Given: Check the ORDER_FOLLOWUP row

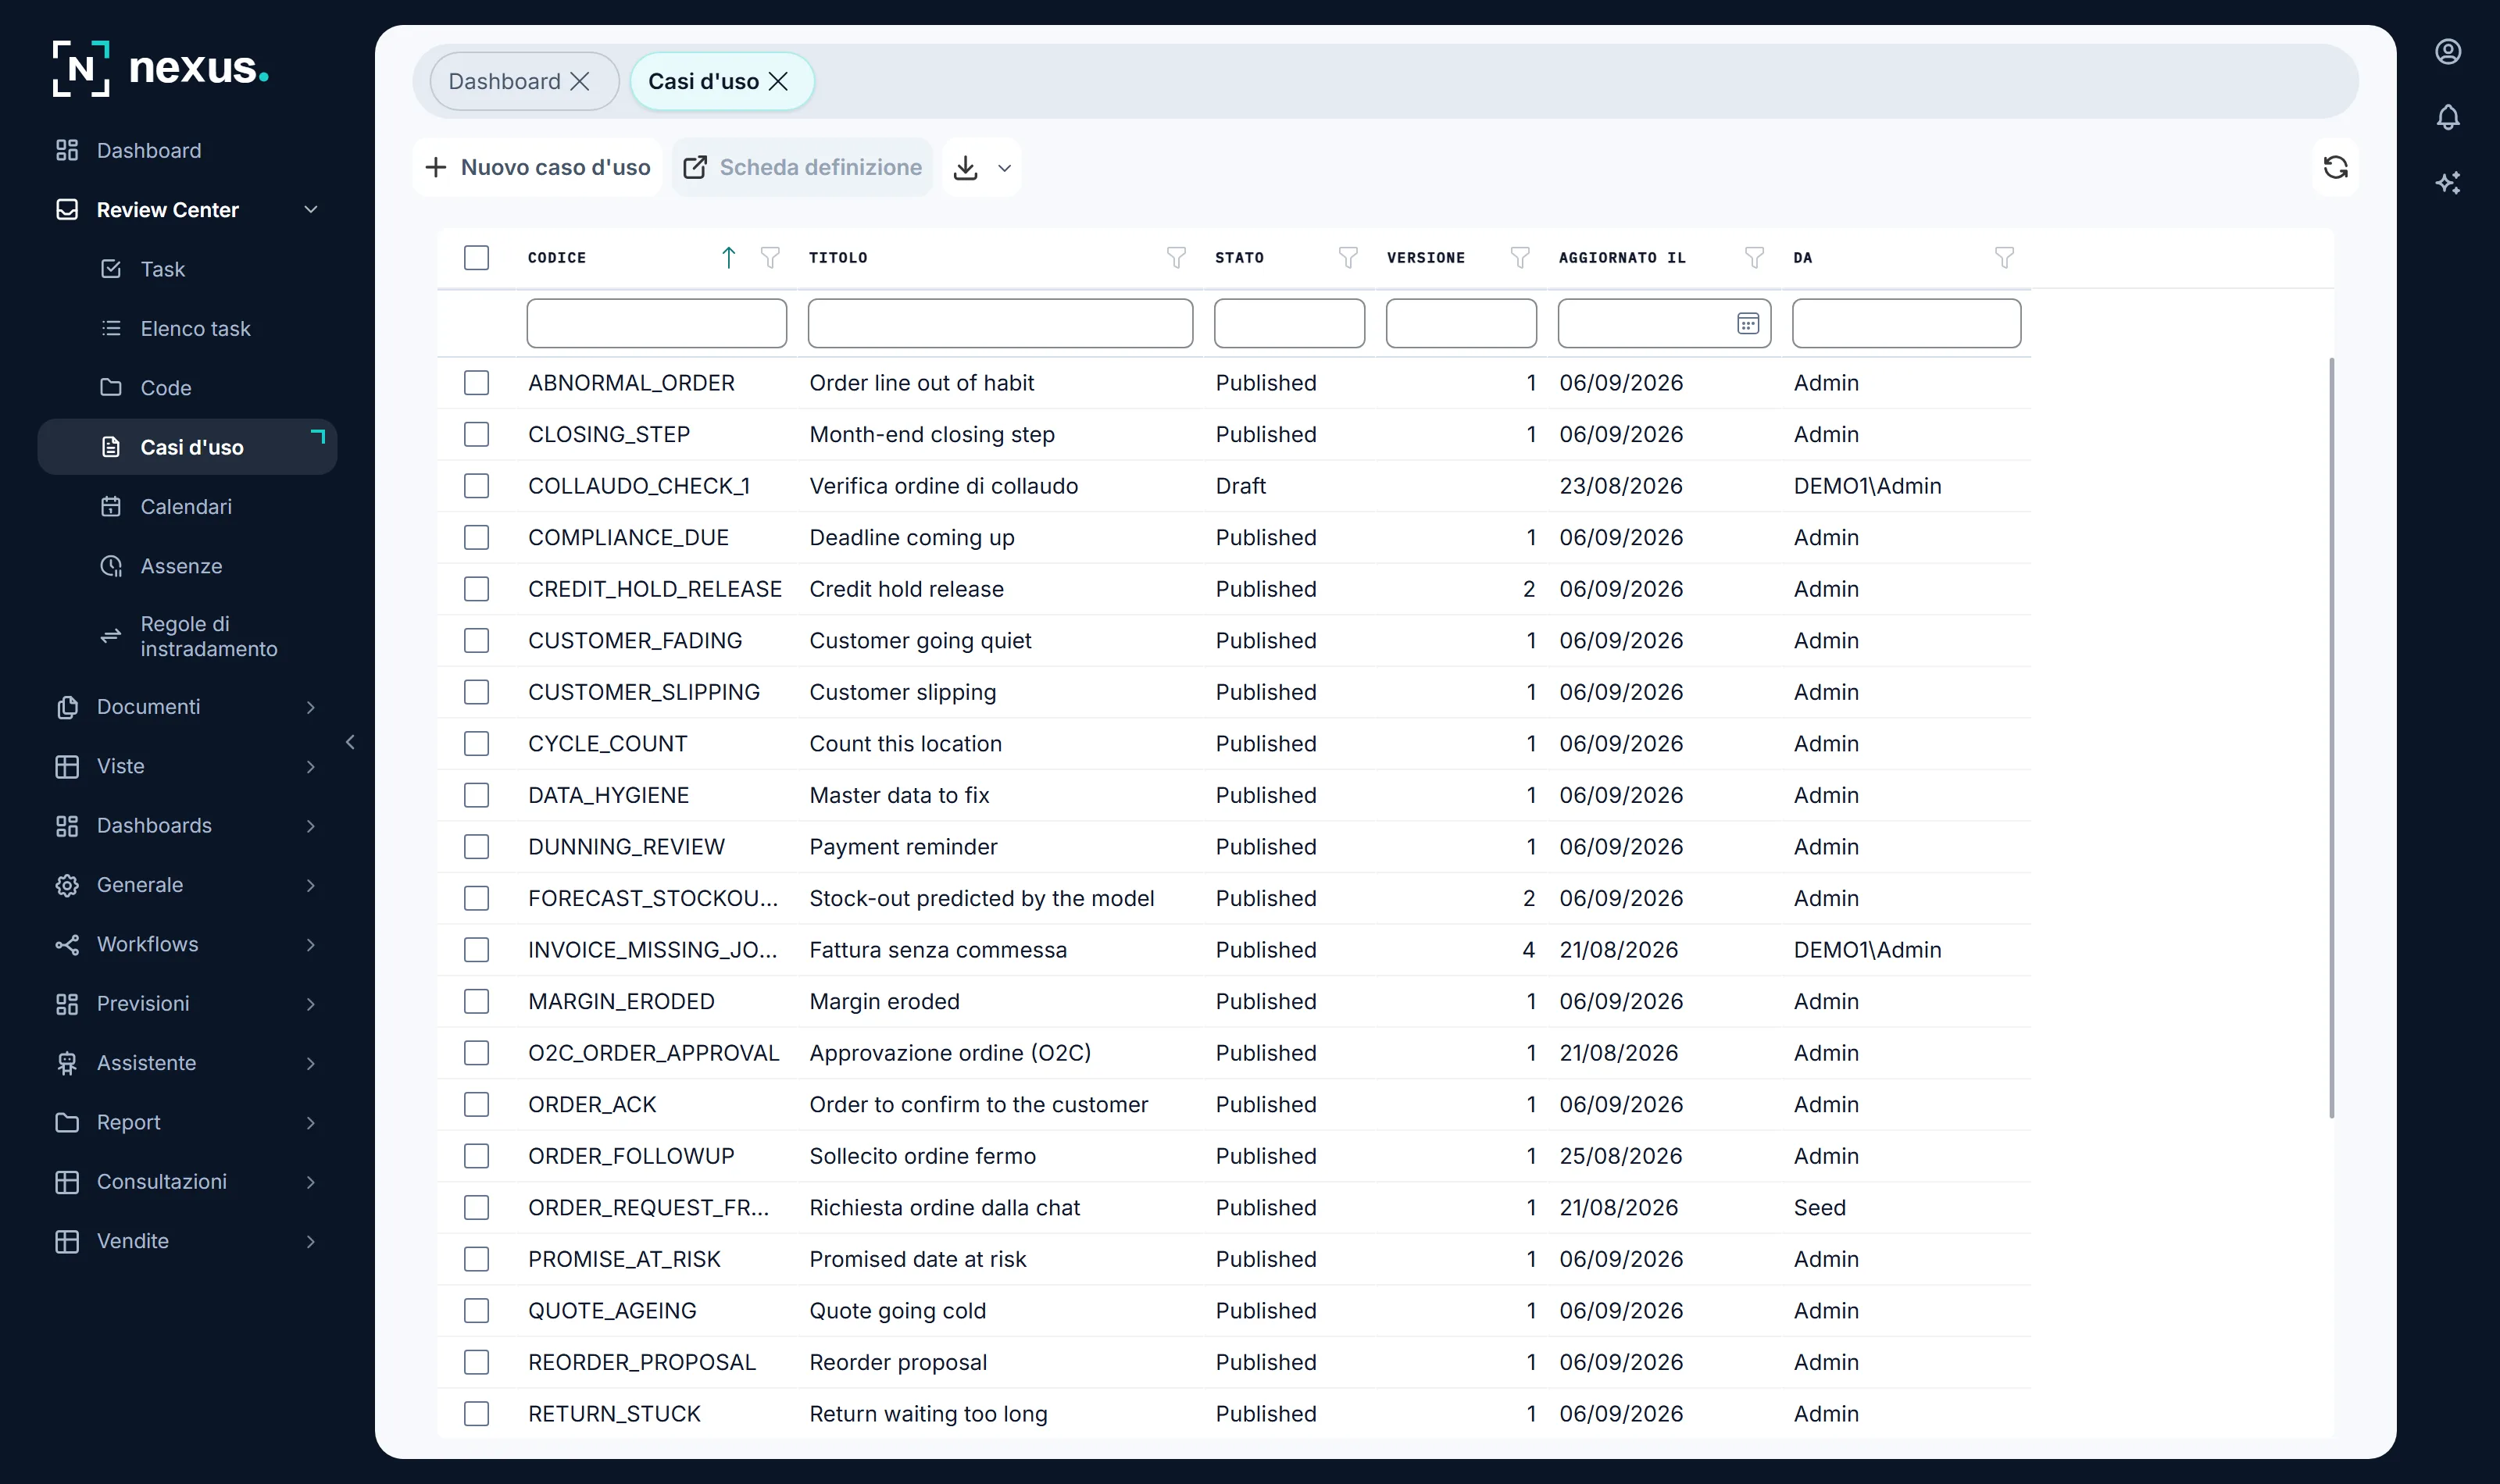Looking at the screenshot, I should point(476,1156).
